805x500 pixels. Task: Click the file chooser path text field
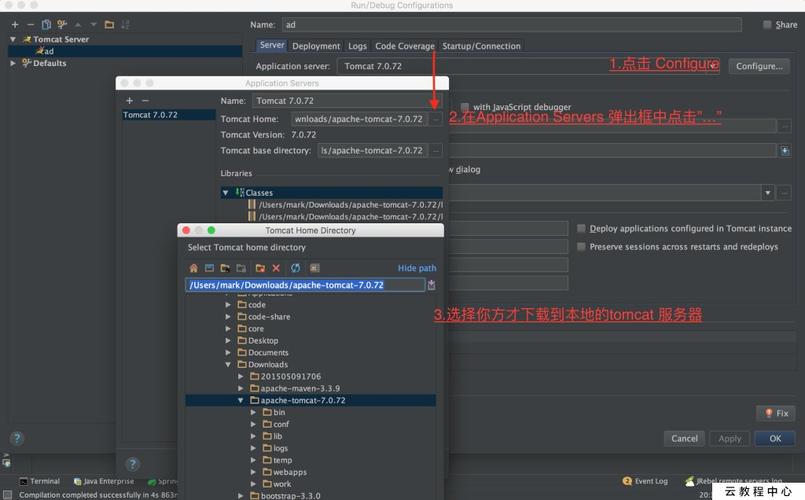(305, 285)
